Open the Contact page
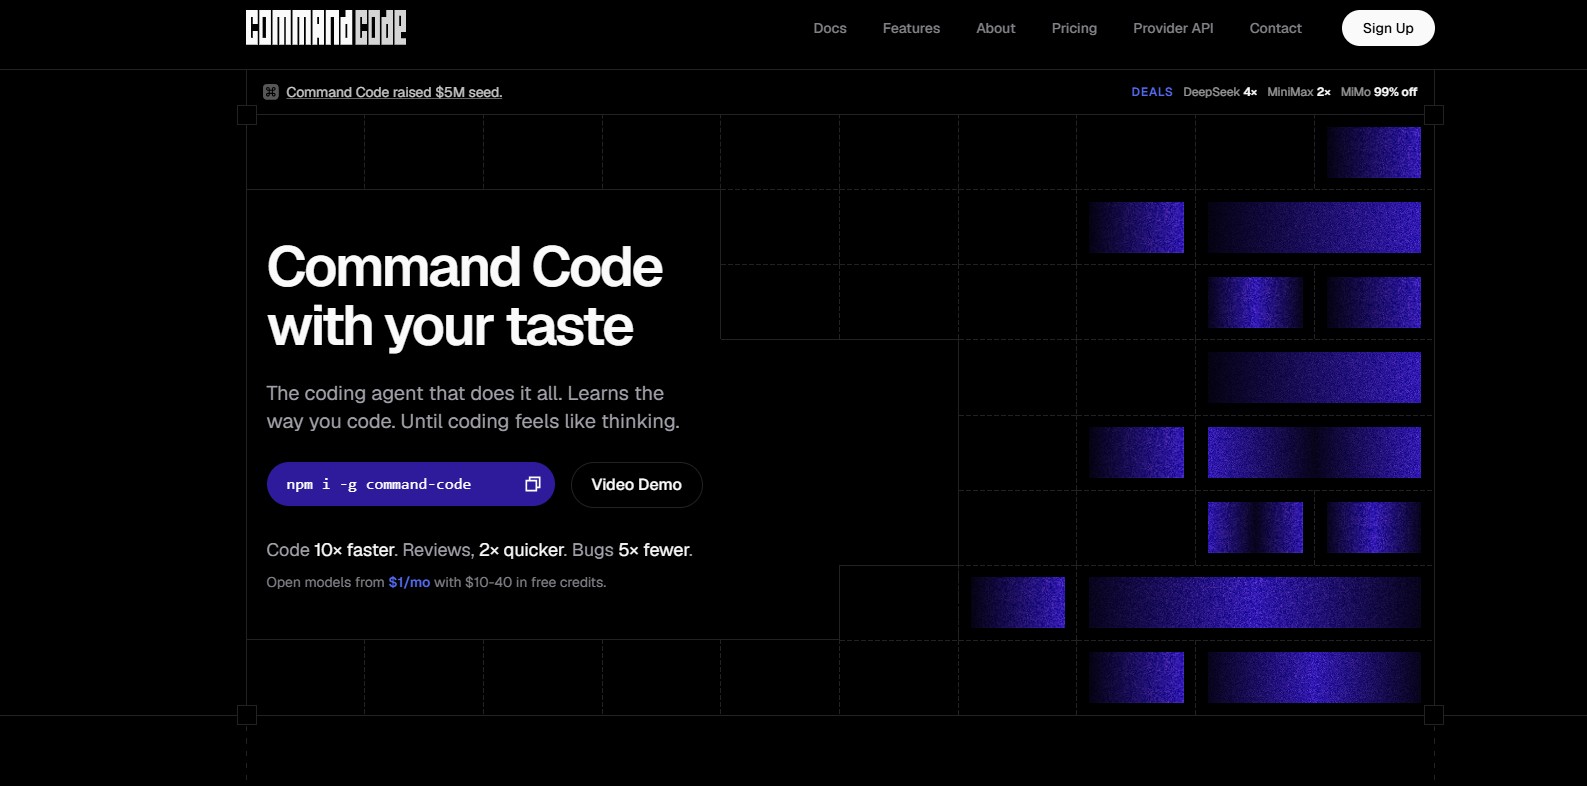This screenshot has width=1587, height=786. [1276, 28]
